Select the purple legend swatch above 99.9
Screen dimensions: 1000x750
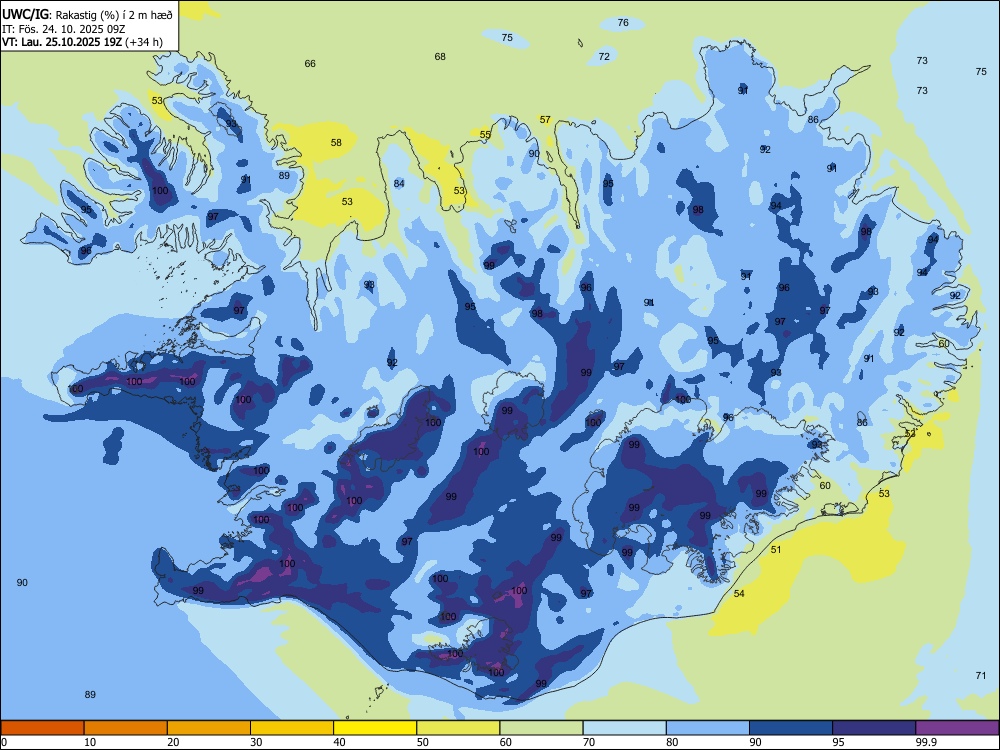[x=957, y=728]
